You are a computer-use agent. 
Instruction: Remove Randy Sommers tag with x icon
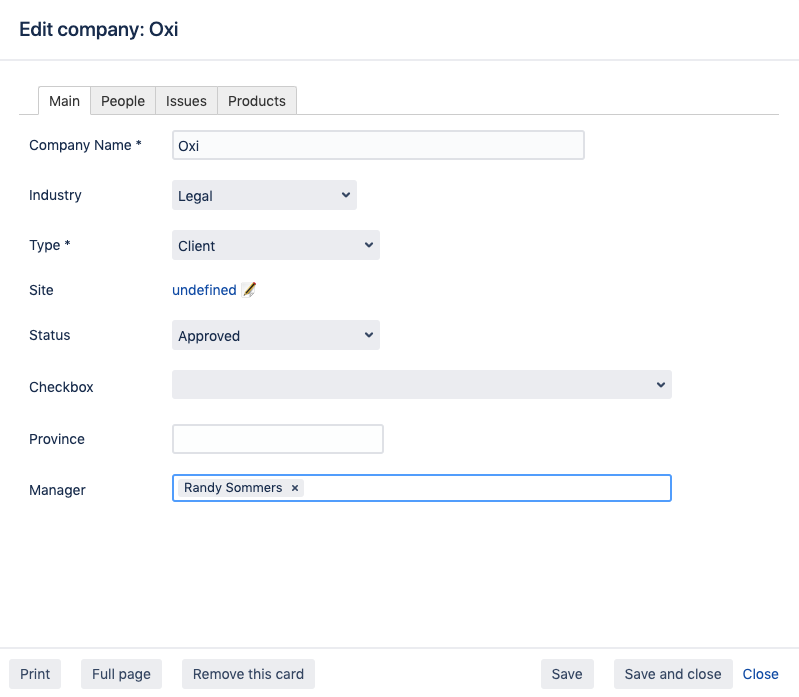coord(295,488)
